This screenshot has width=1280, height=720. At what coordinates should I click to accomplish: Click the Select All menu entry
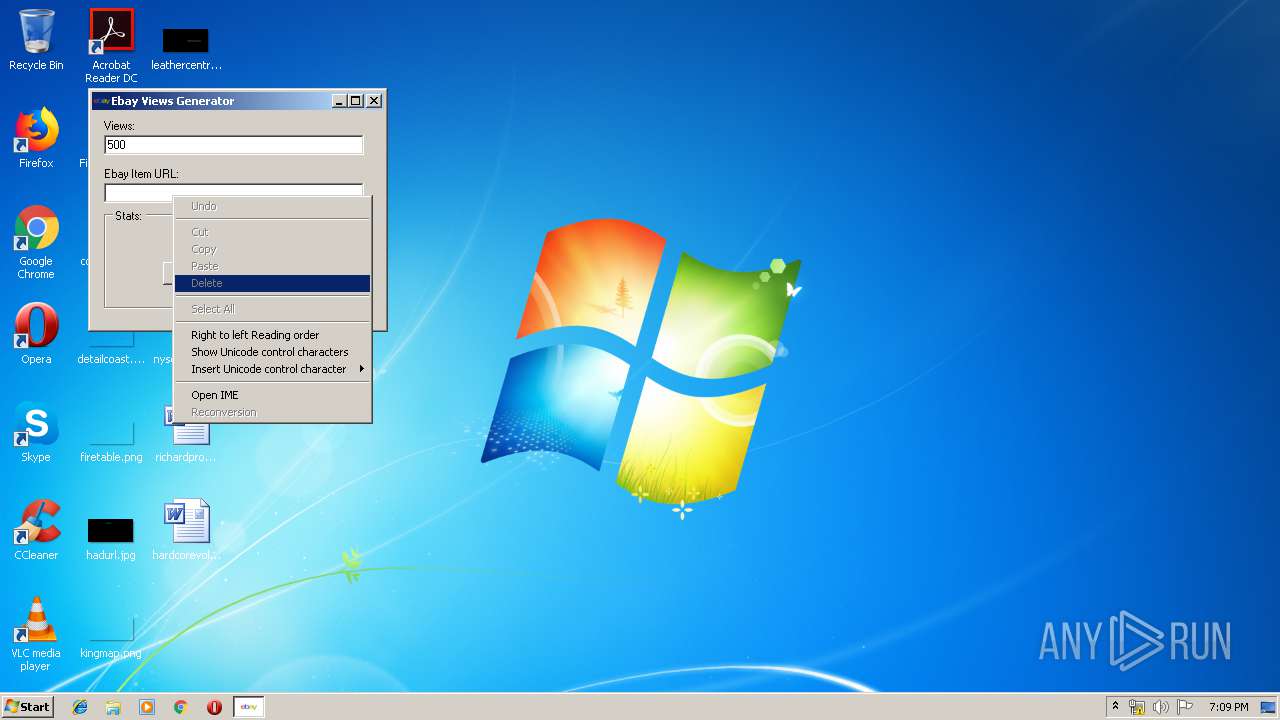[272, 309]
